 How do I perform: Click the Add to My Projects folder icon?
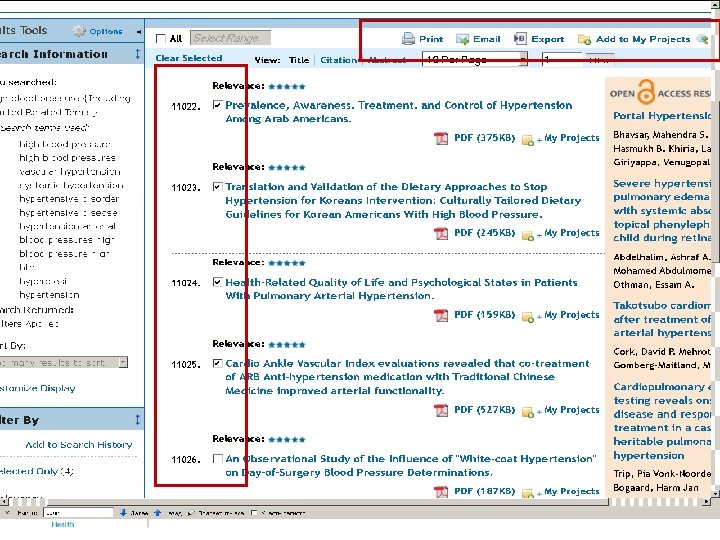(x=585, y=39)
